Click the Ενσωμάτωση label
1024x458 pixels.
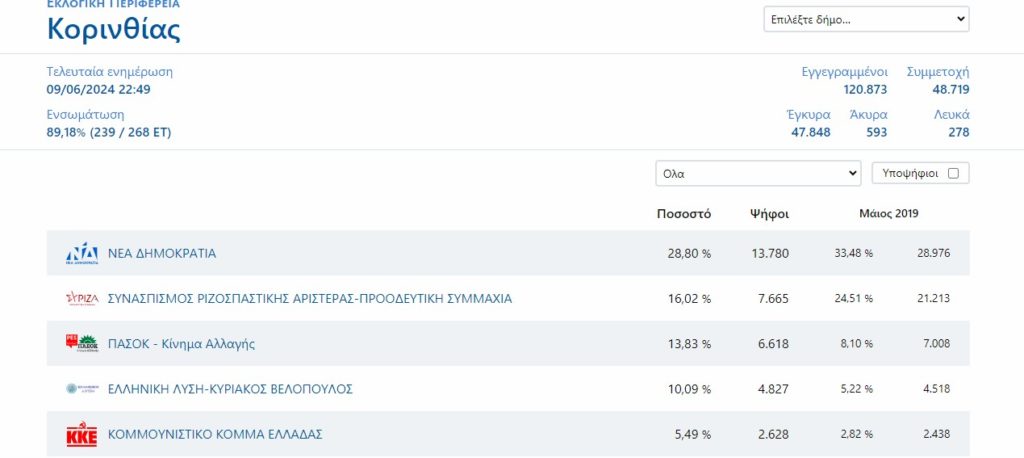click(x=86, y=115)
